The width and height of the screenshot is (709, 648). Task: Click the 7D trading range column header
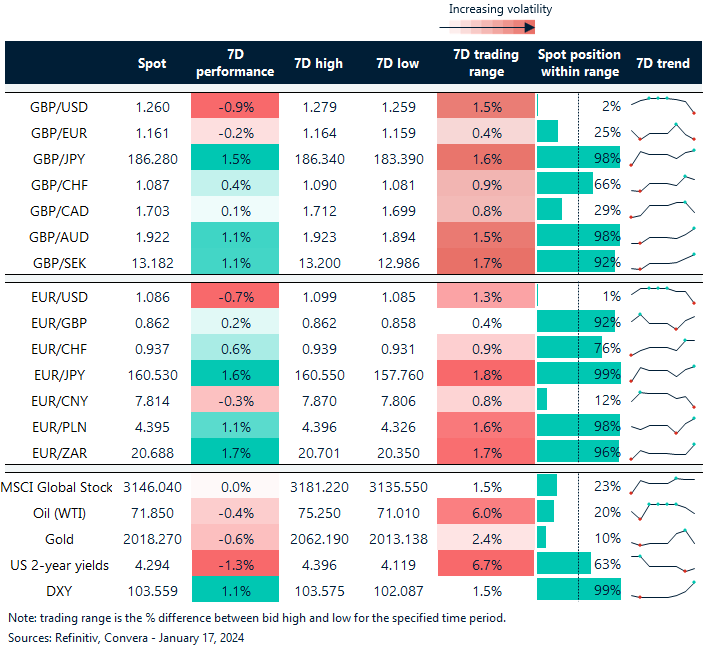click(x=484, y=63)
